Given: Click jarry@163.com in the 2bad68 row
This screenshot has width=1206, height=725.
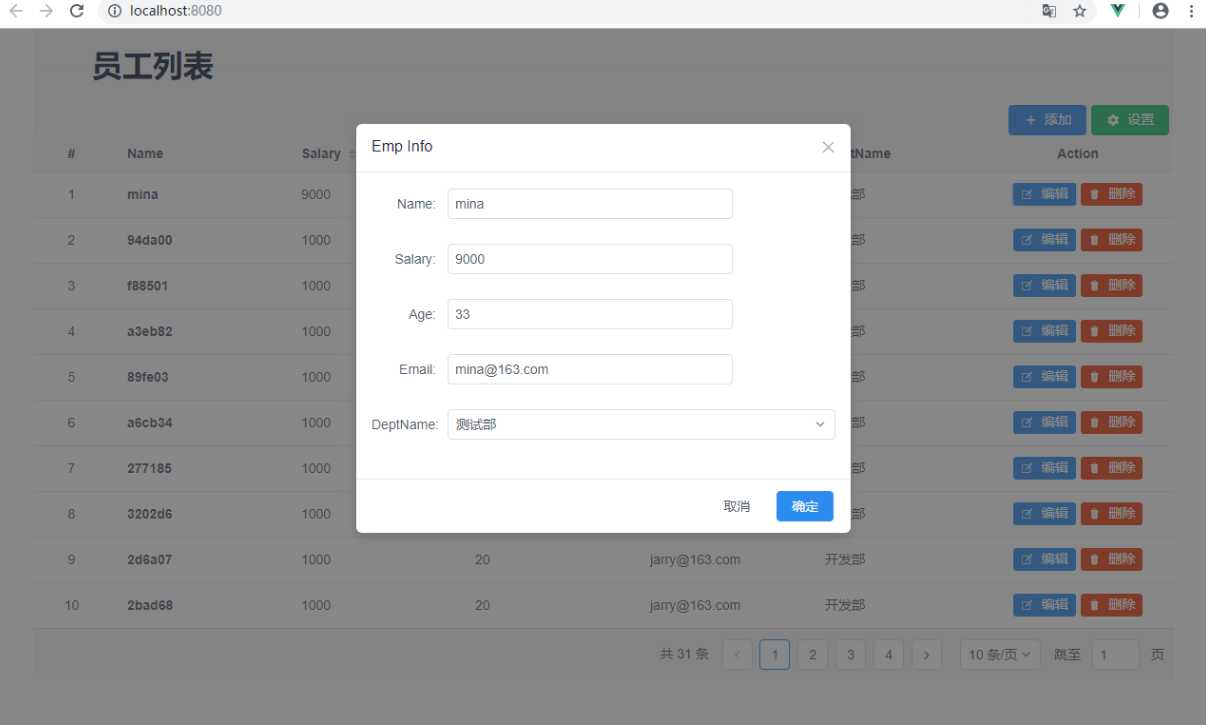Looking at the screenshot, I should [695, 605].
